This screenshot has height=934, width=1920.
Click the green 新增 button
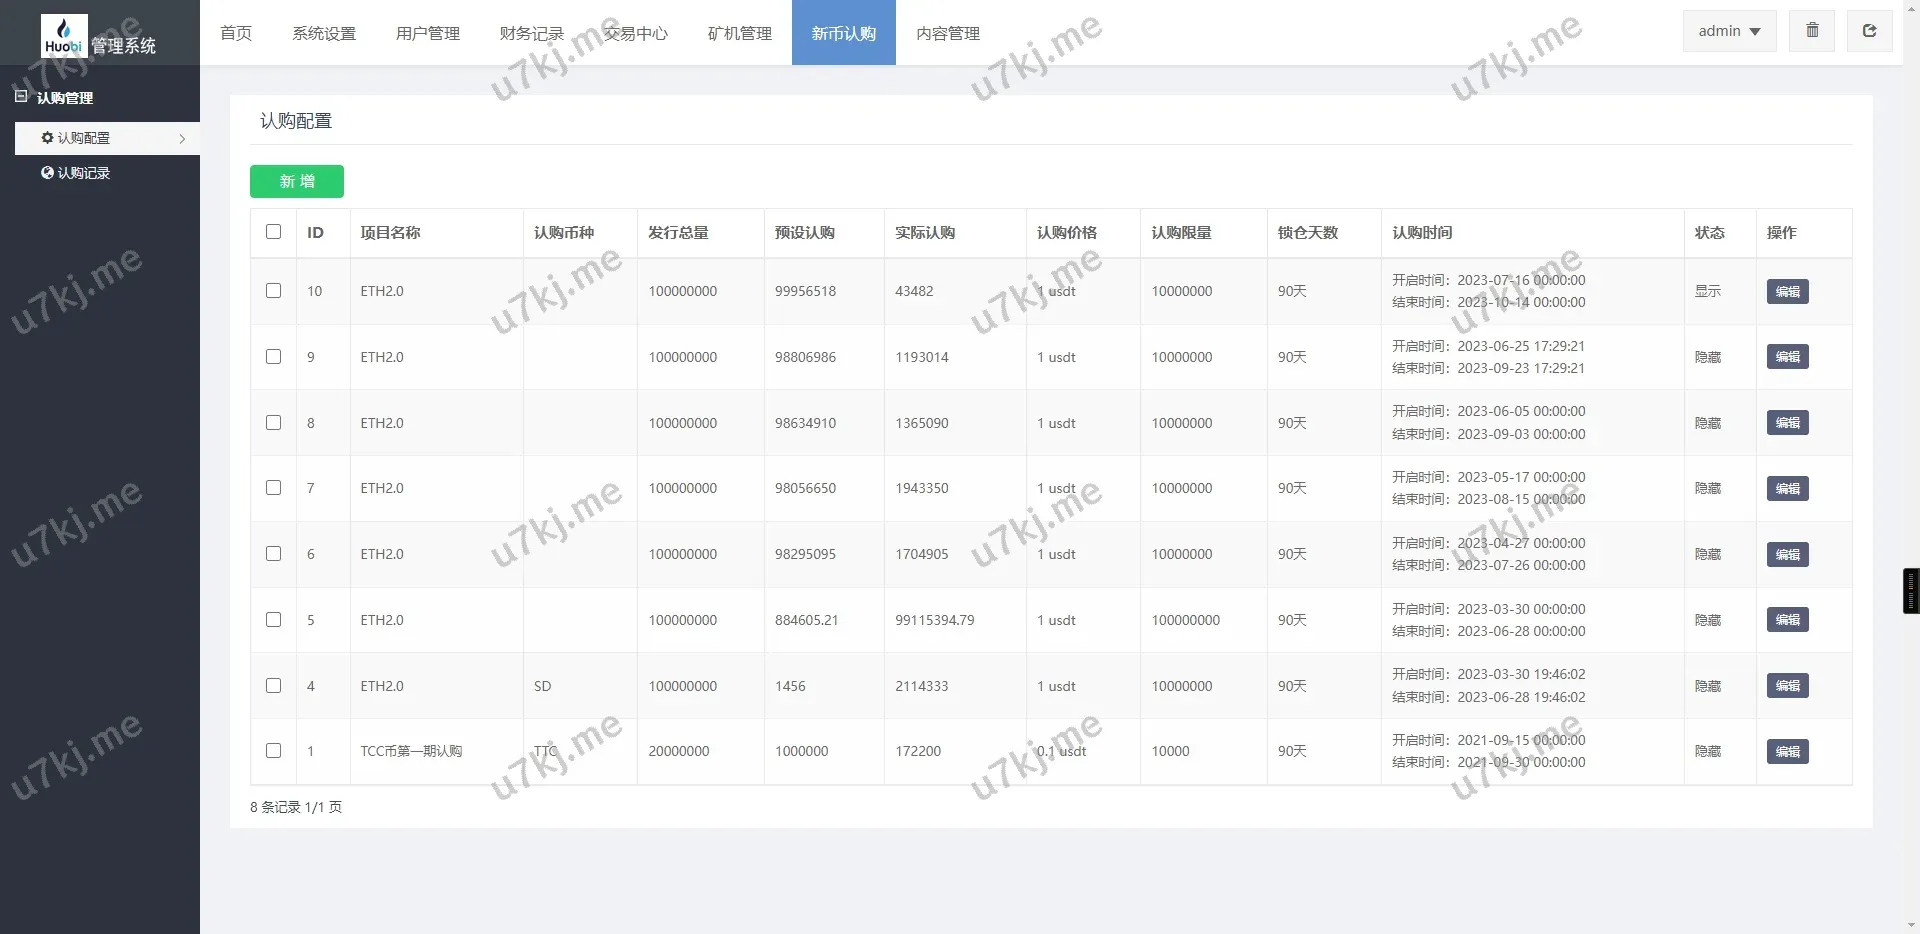tap(296, 181)
